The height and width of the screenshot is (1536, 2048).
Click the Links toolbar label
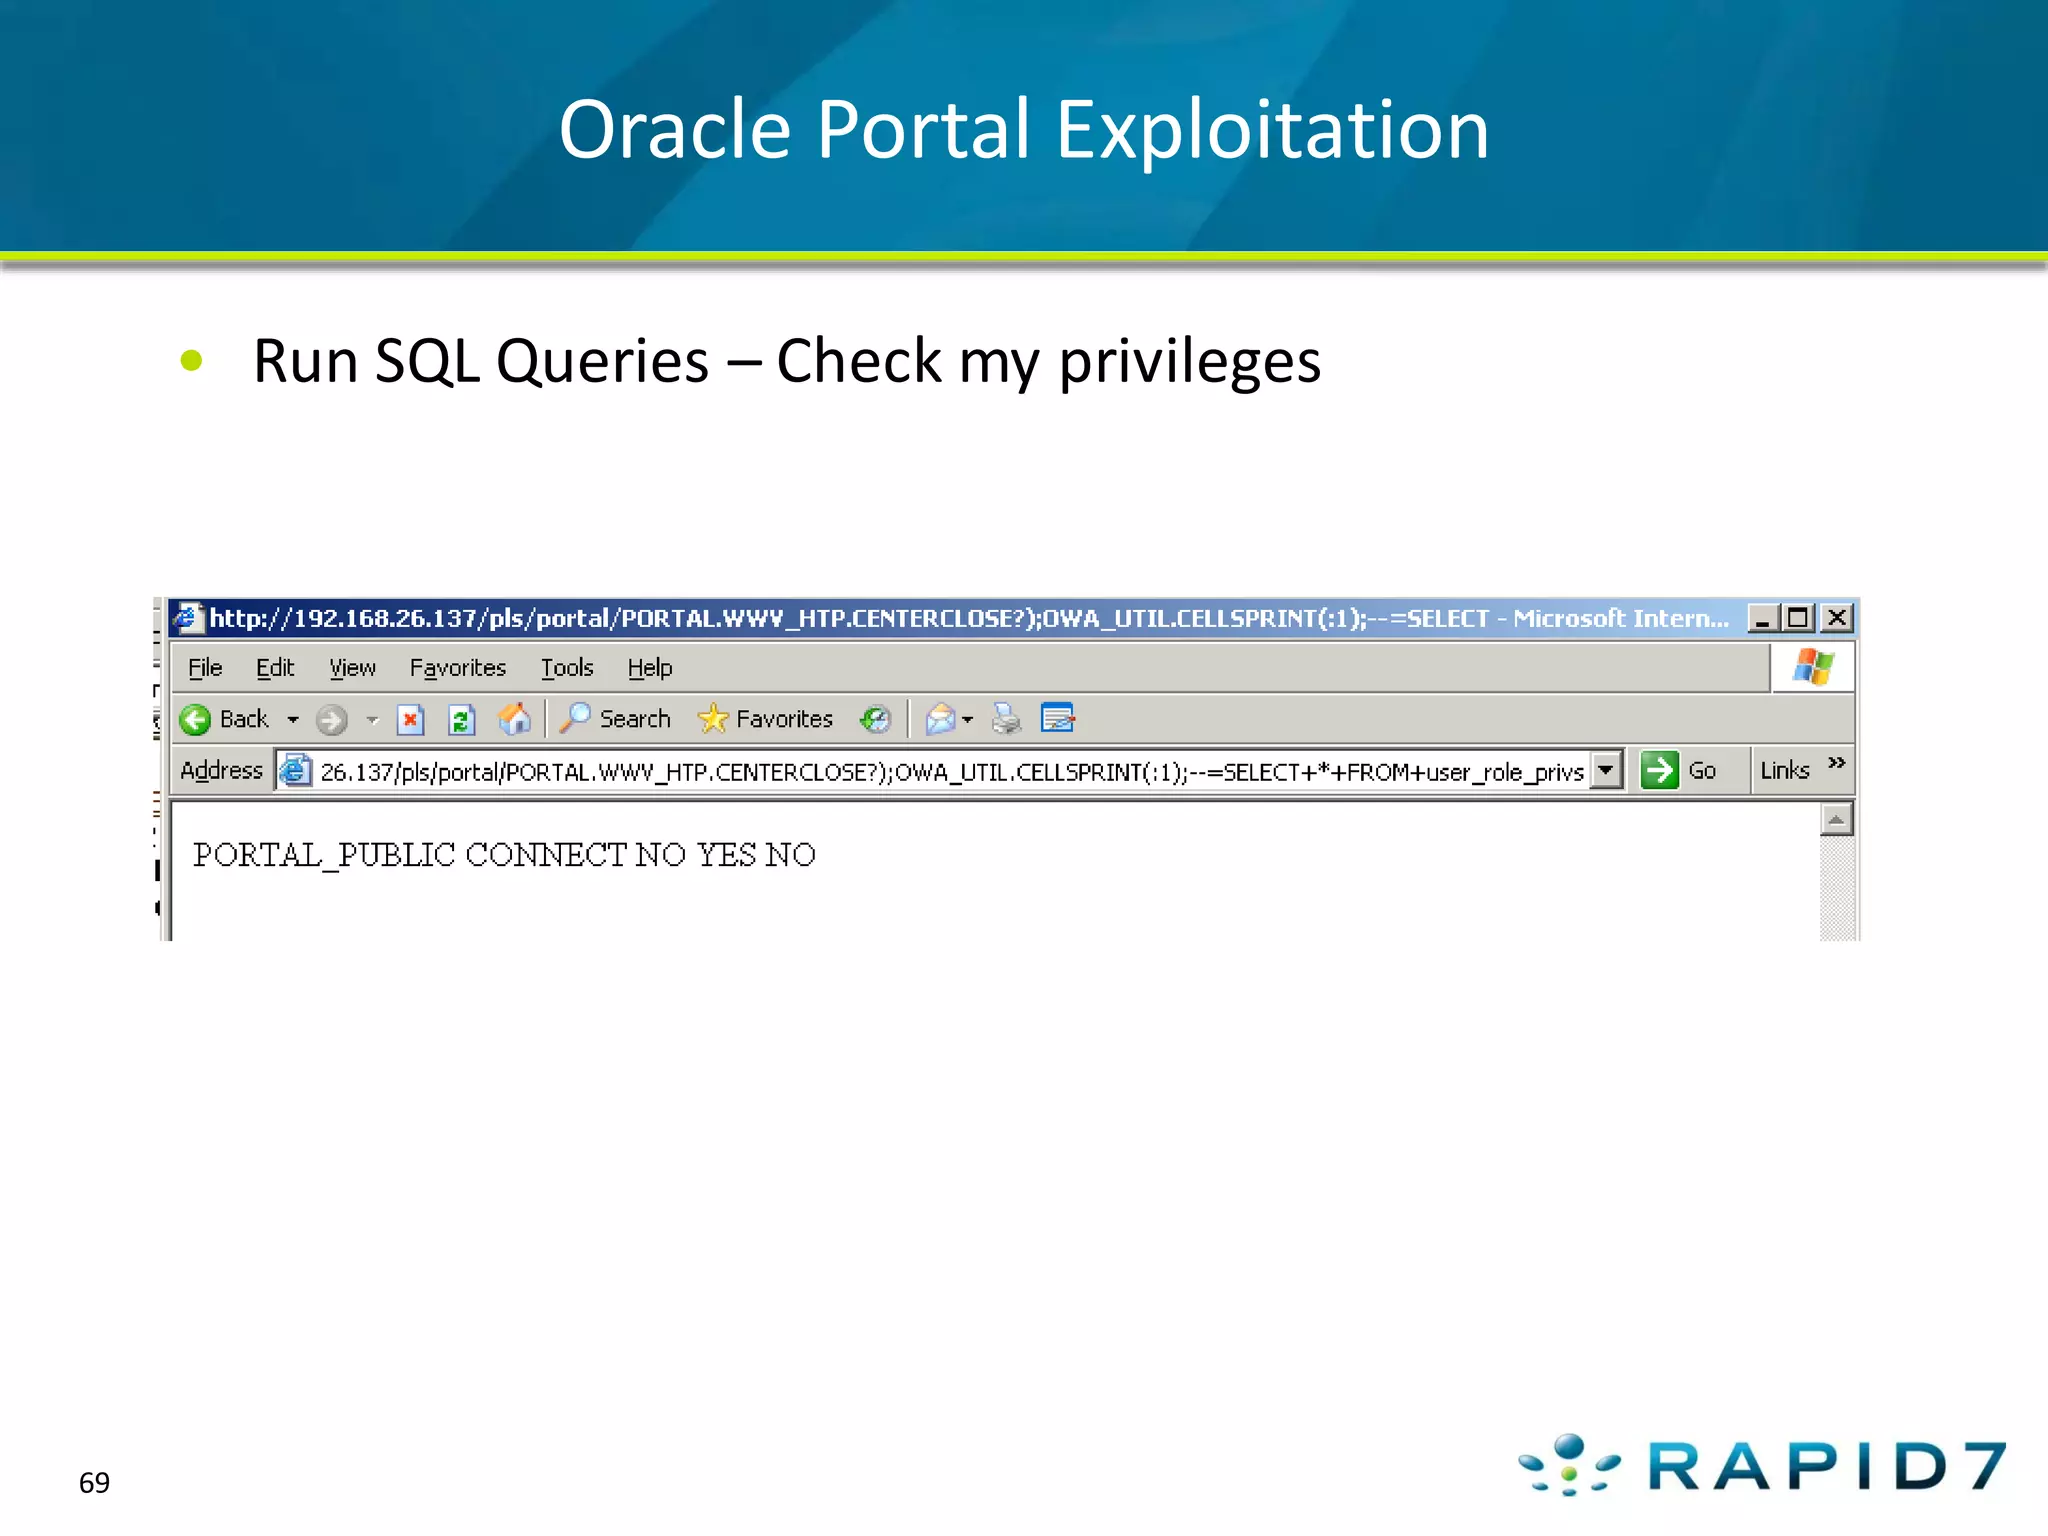(1785, 770)
